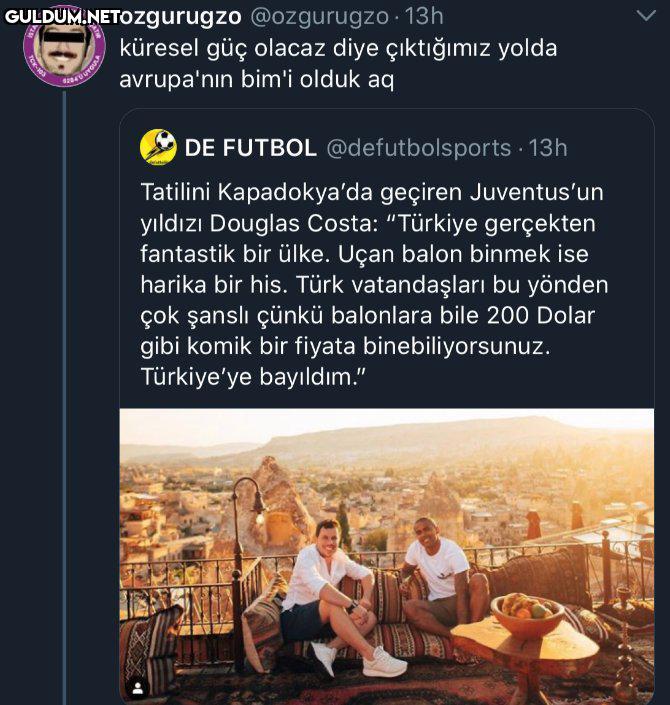Click the GULDUM.NET watermark
The image size is (670, 705).
click(x=62, y=16)
